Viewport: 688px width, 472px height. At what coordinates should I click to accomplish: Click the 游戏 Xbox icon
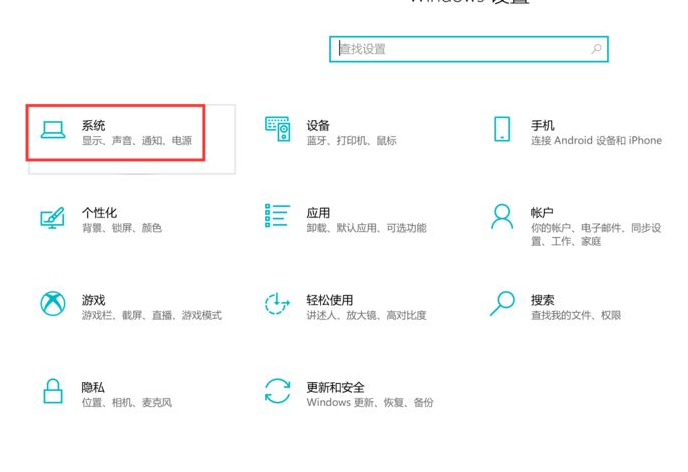53,304
